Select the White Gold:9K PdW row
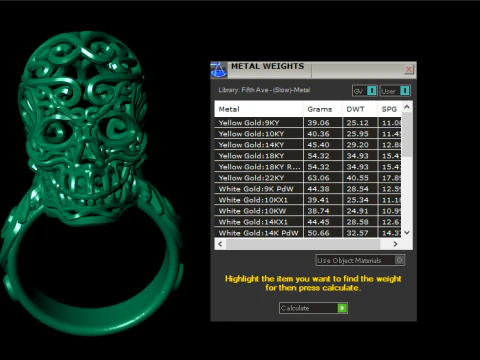The image size is (480, 360). [308, 189]
